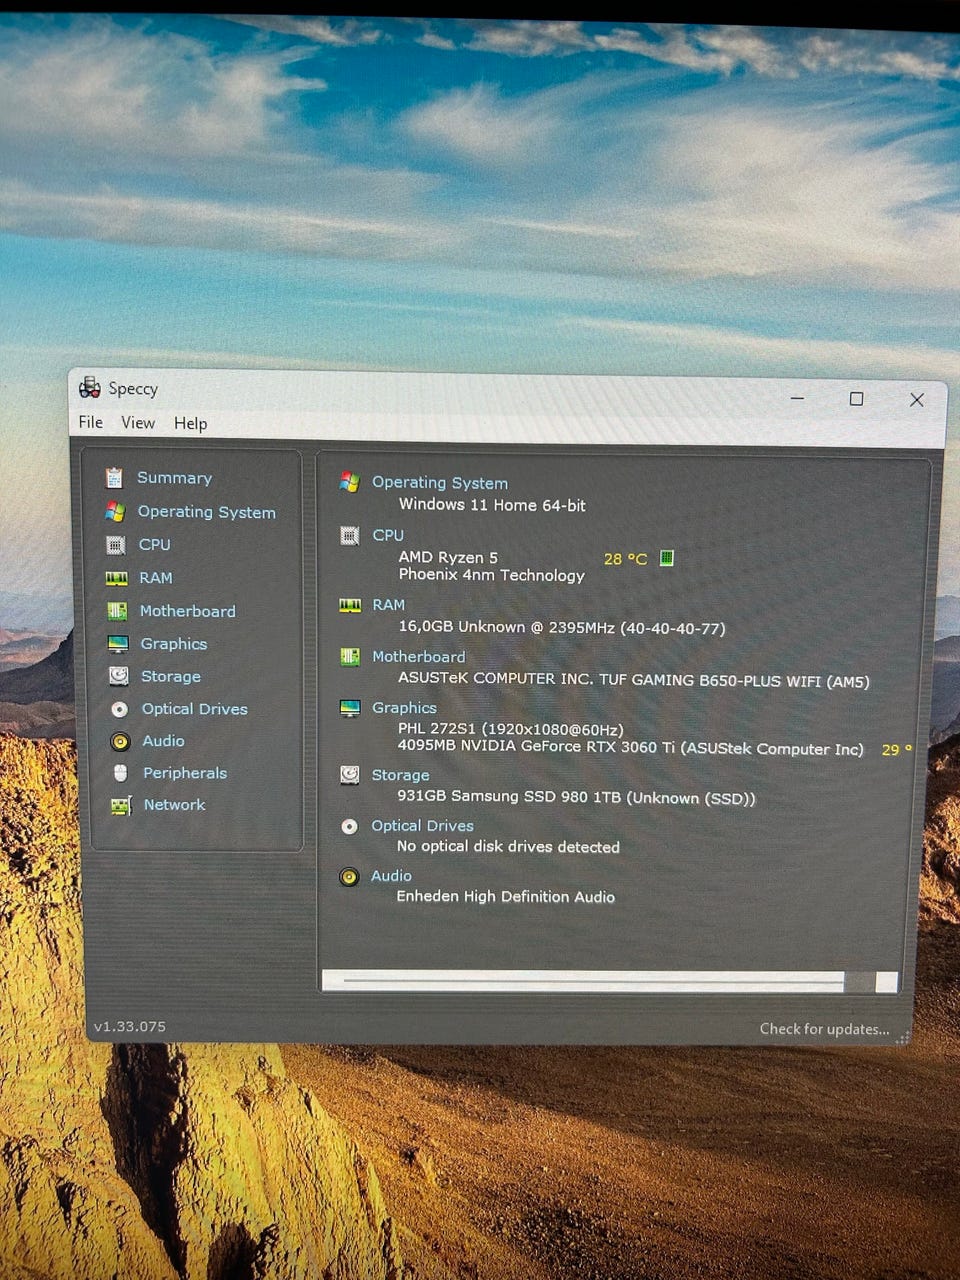This screenshot has height=1280, width=960.
Task: Click the CPU heading link in summary
Action: pyautogui.click(x=388, y=536)
